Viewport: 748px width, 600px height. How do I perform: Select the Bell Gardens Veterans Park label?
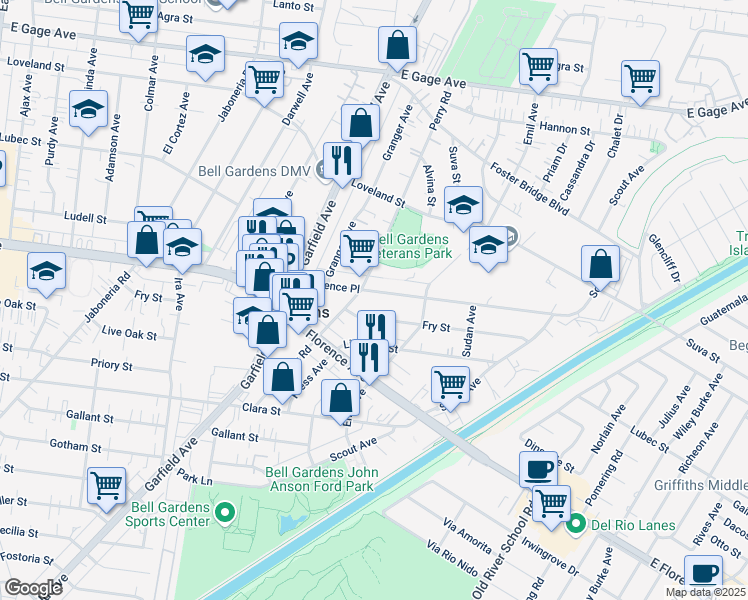click(415, 246)
